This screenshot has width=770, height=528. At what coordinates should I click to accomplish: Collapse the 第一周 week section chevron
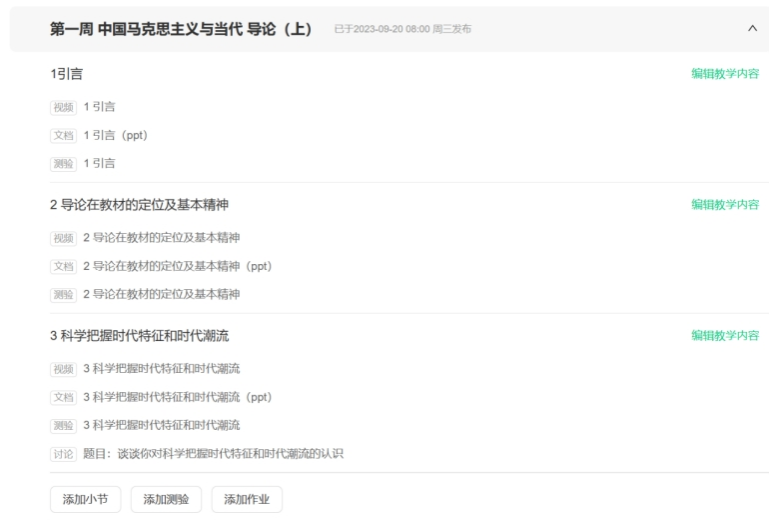(x=752, y=29)
